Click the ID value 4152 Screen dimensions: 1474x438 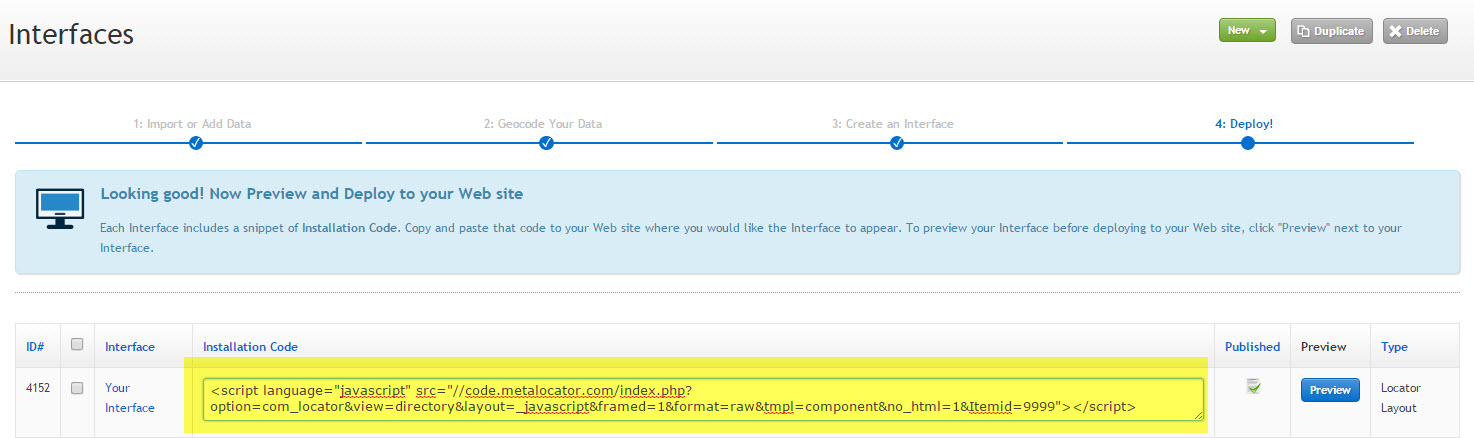[x=38, y=387]
